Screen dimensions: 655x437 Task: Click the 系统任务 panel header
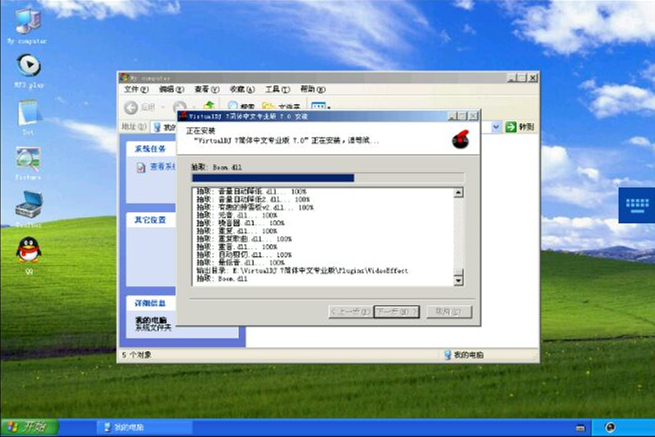point(150,148)
